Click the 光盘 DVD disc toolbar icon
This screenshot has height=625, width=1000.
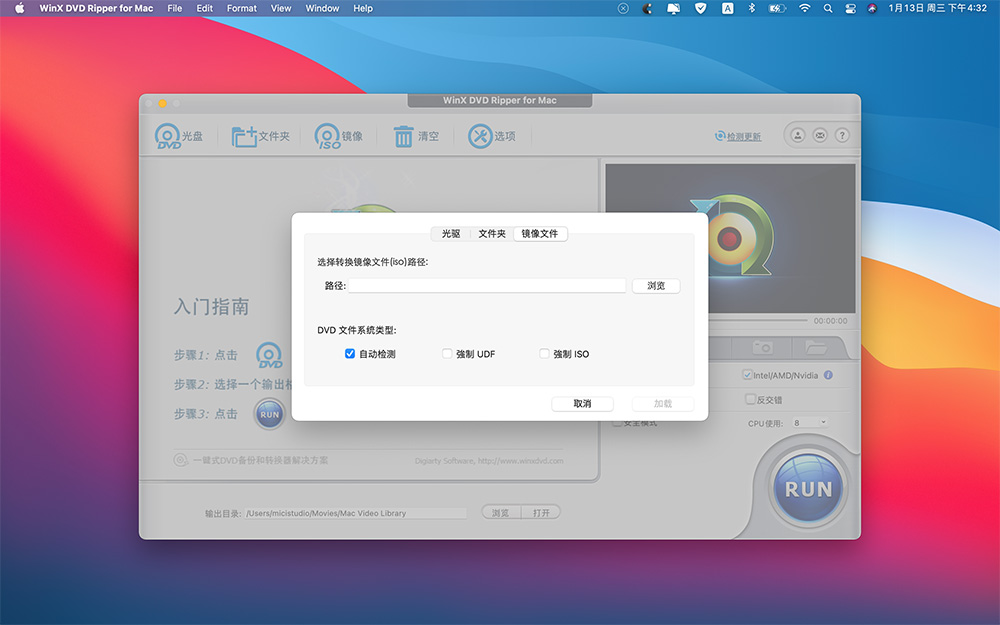[178, 136]
